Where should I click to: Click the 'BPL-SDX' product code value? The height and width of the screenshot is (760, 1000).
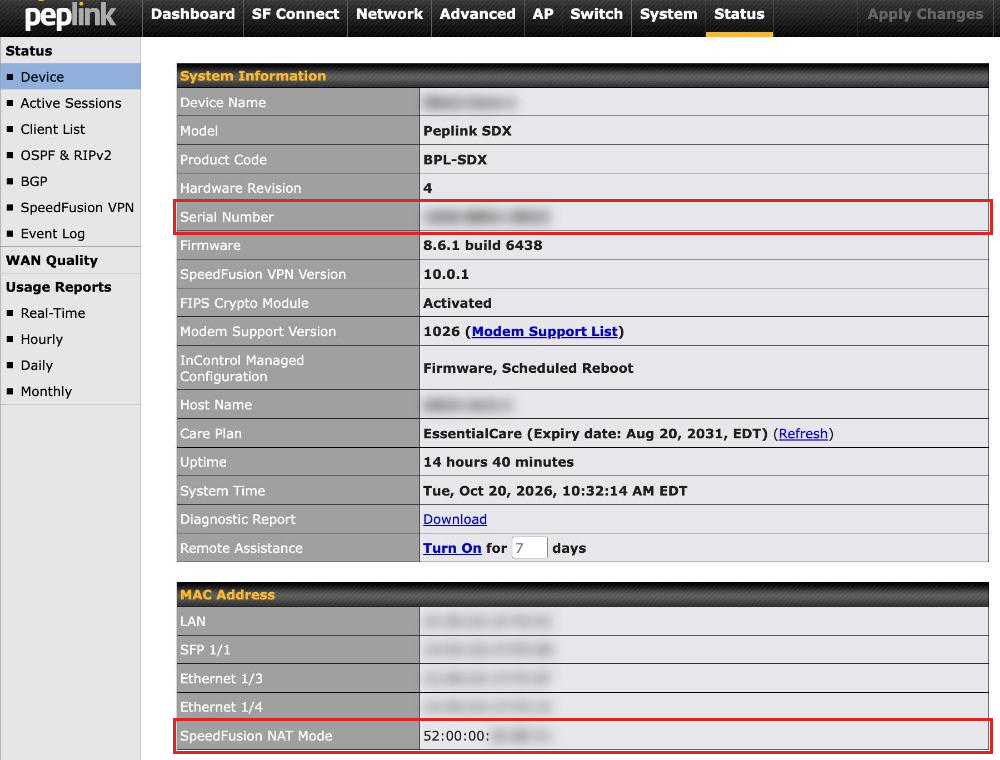click(x=455, y=159)
